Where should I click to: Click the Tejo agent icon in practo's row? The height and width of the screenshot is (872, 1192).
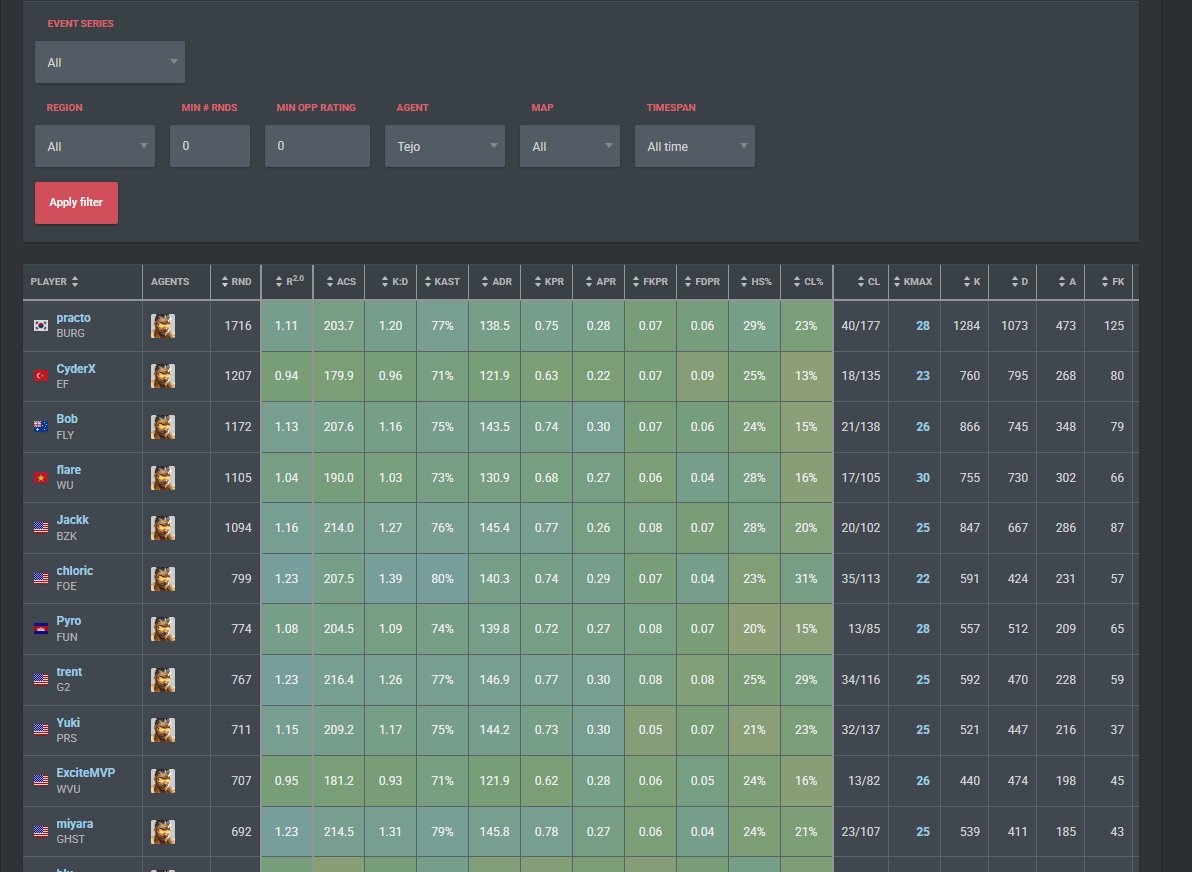[163, 326]
